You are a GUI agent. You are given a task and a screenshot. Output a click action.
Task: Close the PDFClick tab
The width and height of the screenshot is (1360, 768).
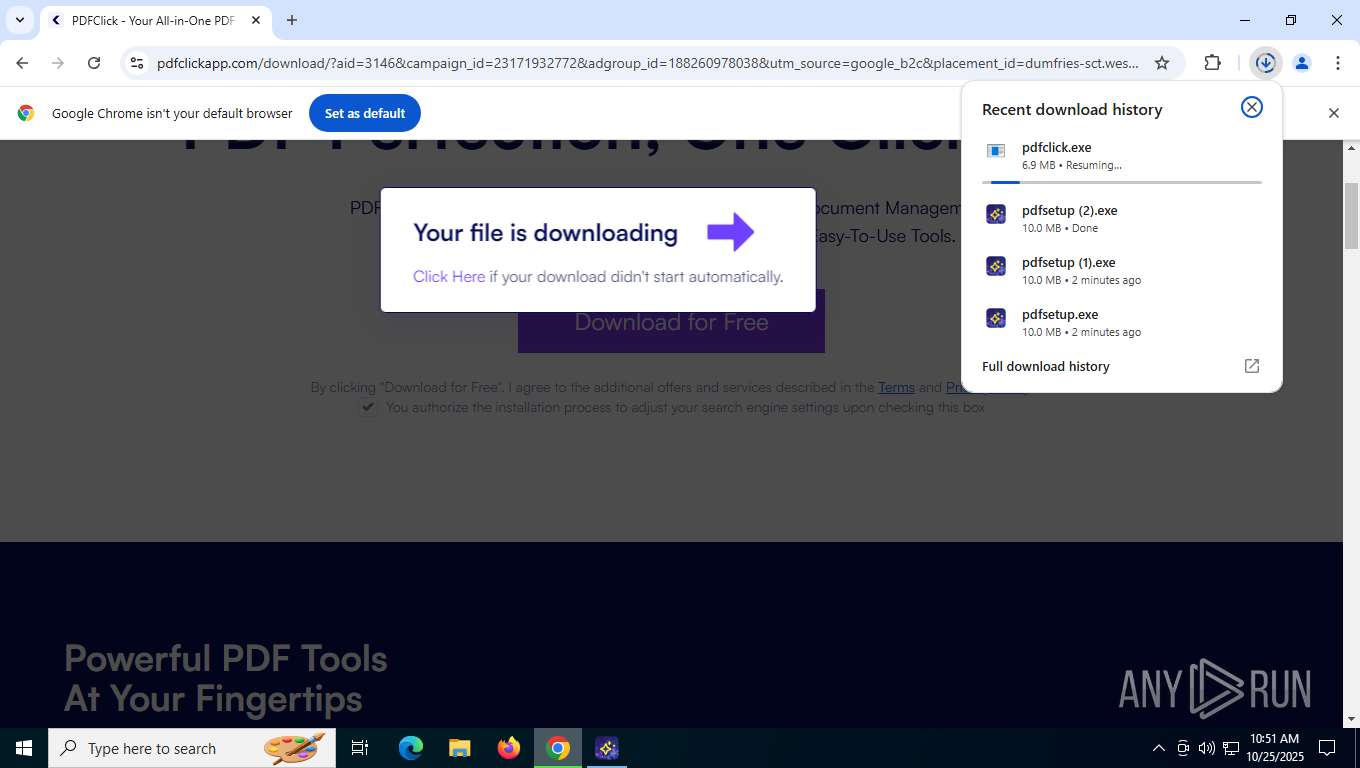[256, 20]
